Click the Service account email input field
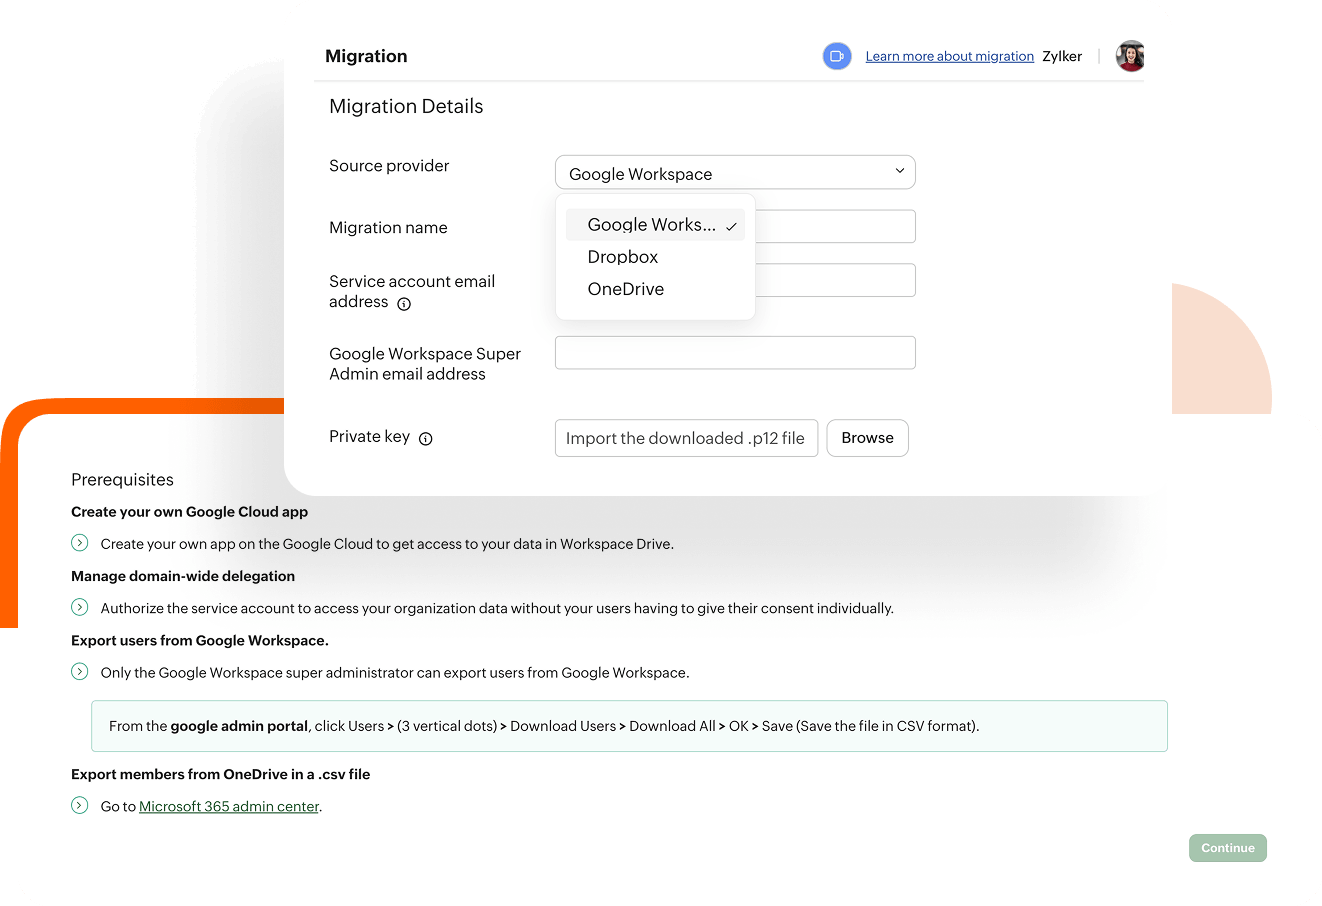This screenshot has width=1322, height=906. (x=835, y=280)
